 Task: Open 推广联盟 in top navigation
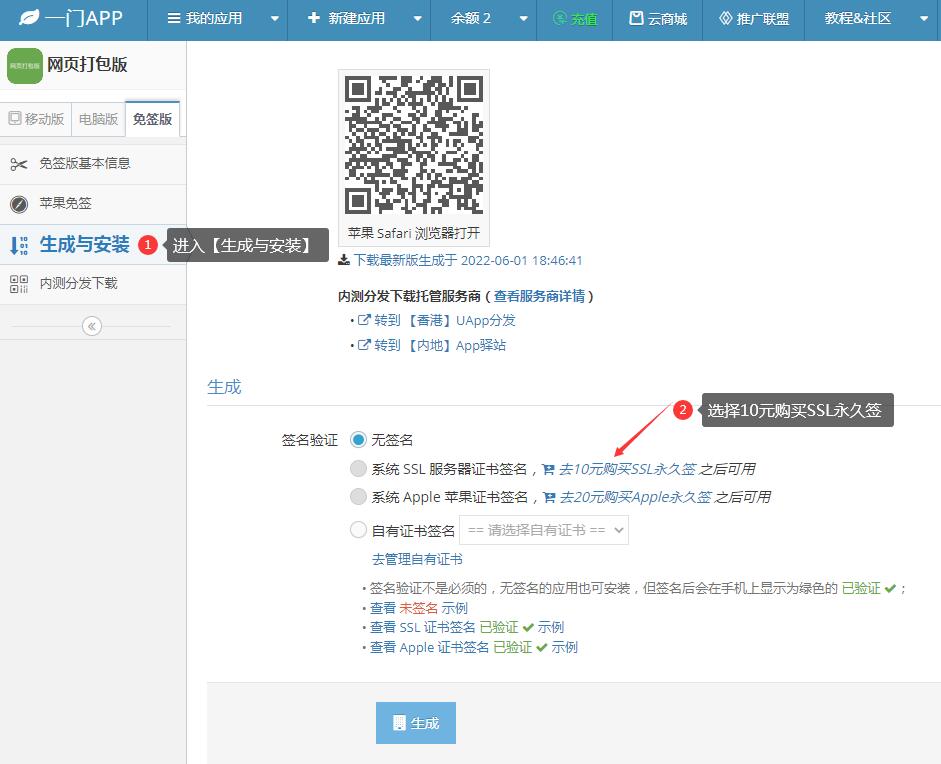click(x=754, y=19)
